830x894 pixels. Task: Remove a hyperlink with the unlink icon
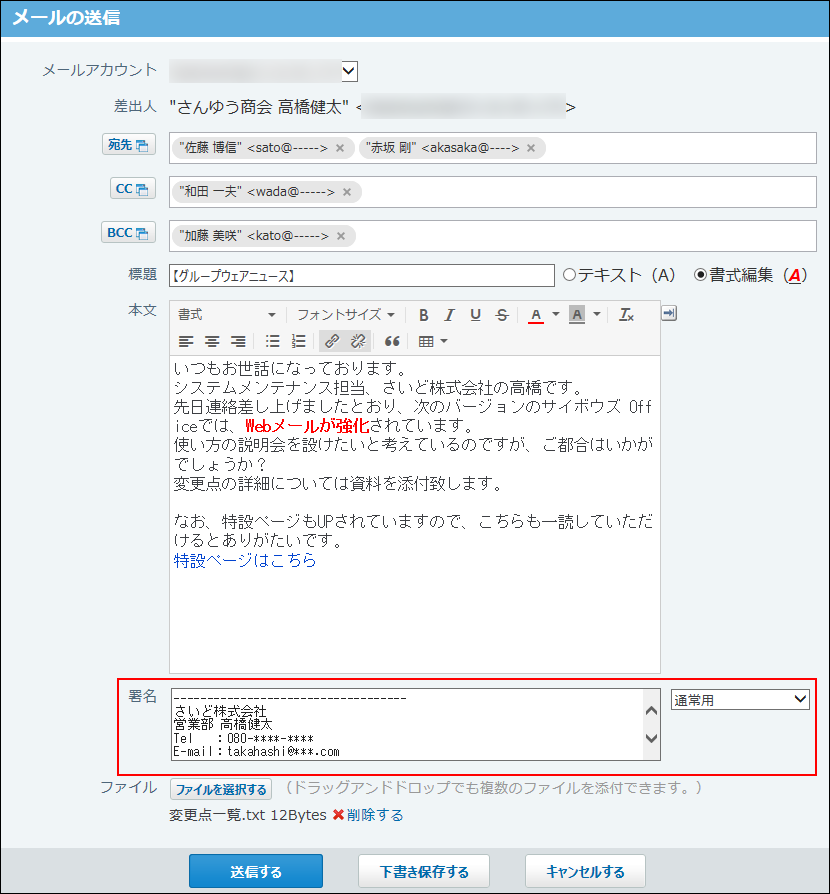358,341
